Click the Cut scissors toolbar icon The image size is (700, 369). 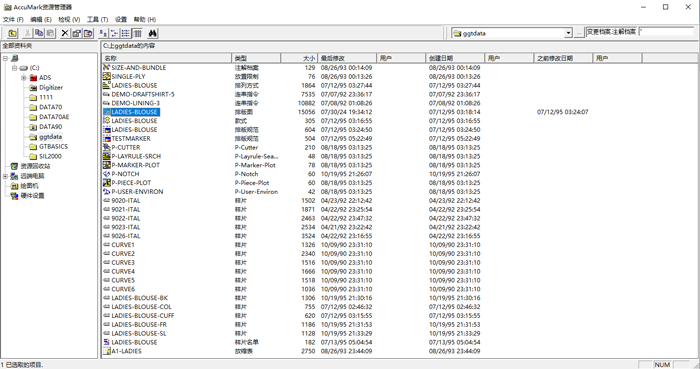[28, 33]
